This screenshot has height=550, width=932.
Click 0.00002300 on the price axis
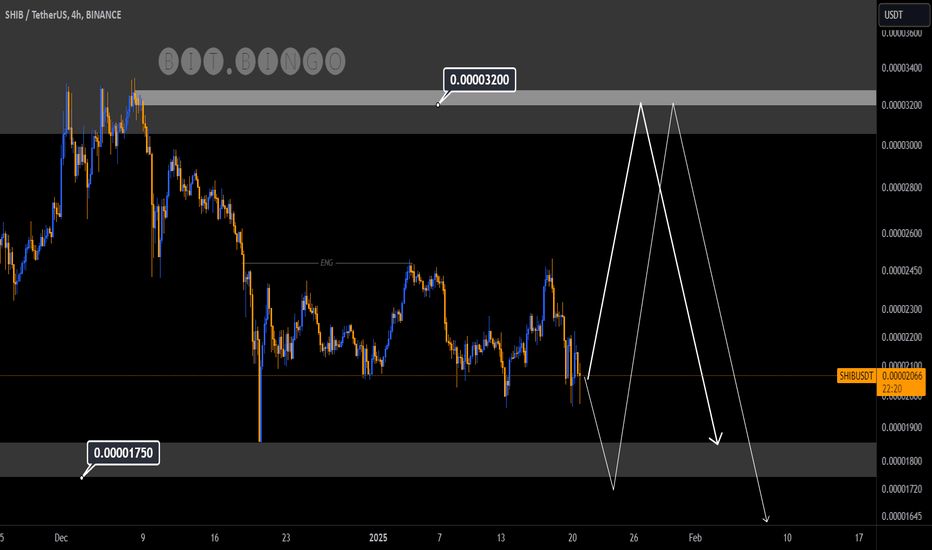pos(902,309)
